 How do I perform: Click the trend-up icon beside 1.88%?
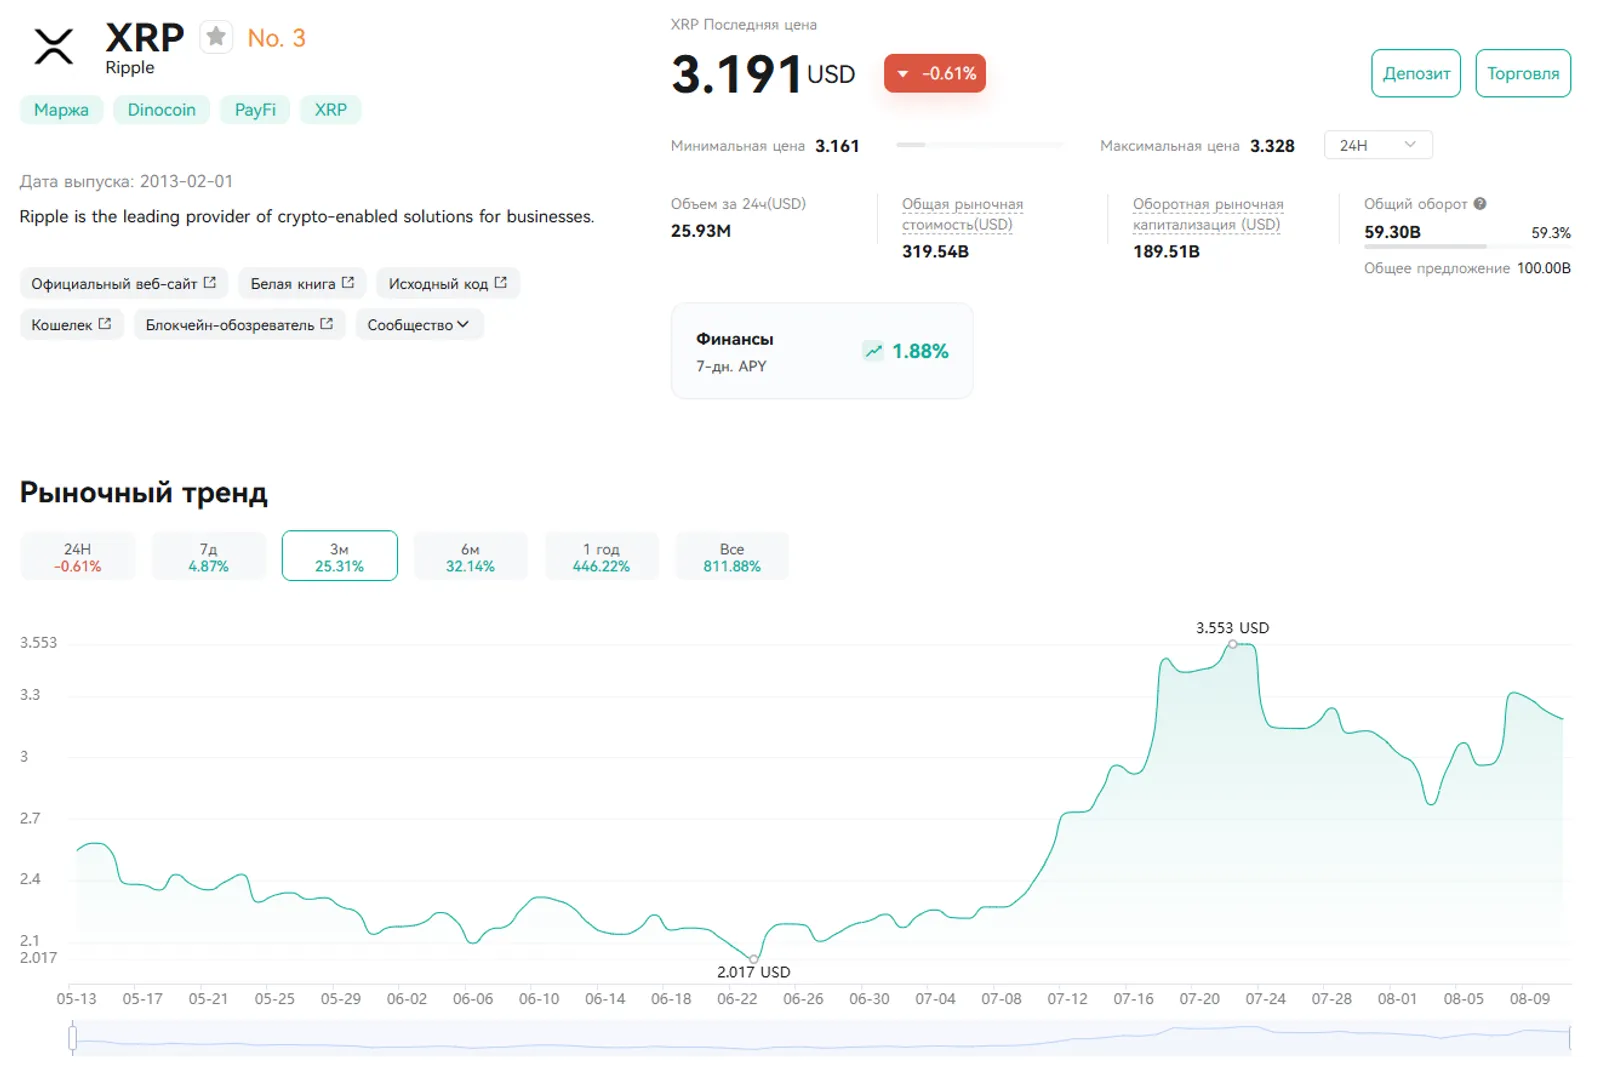click(873, 351)
